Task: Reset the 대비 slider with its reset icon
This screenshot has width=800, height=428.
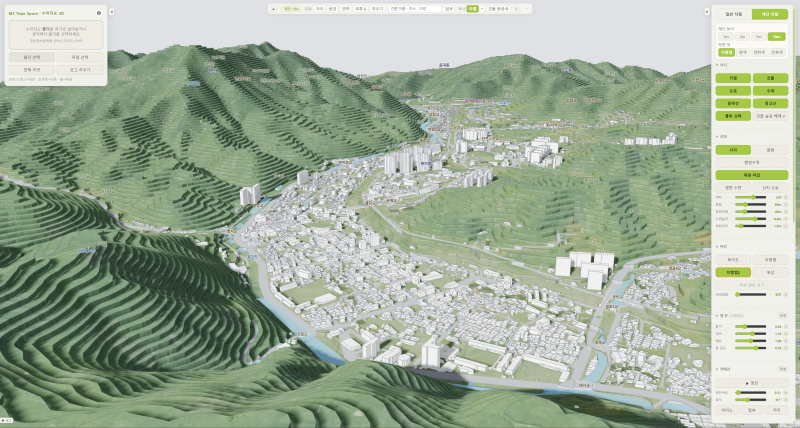Action: [x=786, y=334]
